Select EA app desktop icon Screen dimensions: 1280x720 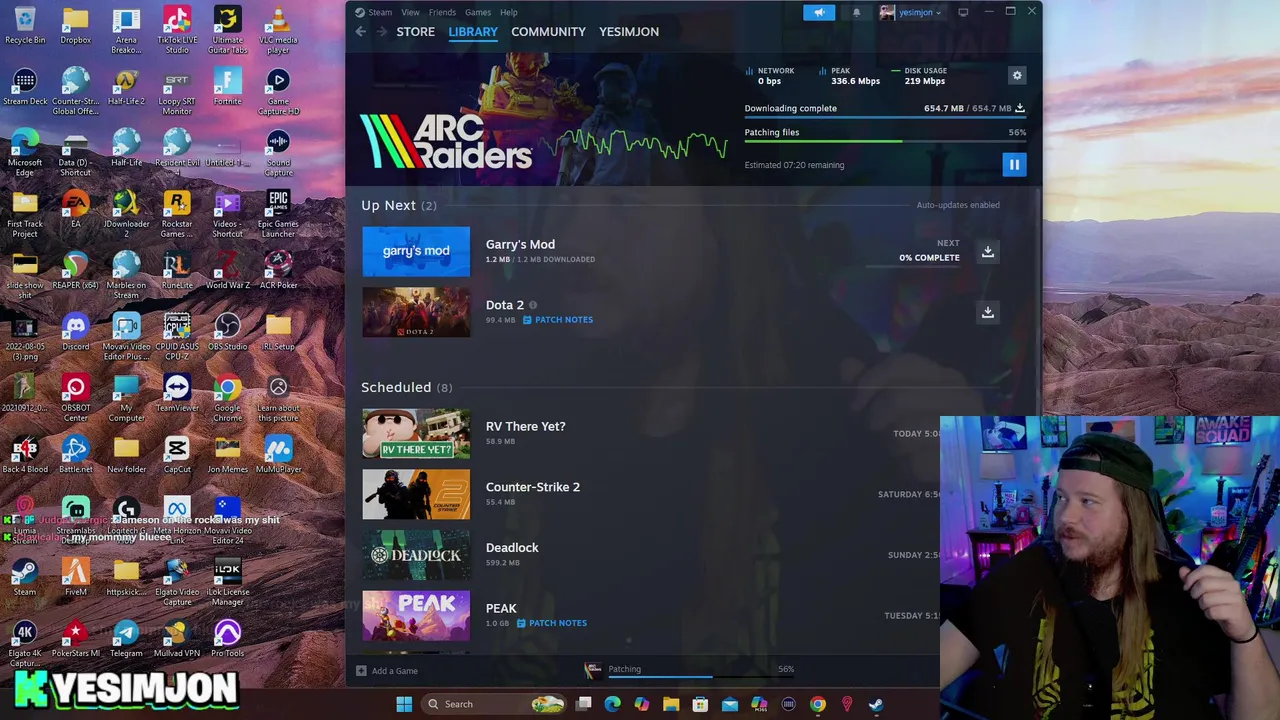pos(75,211)
